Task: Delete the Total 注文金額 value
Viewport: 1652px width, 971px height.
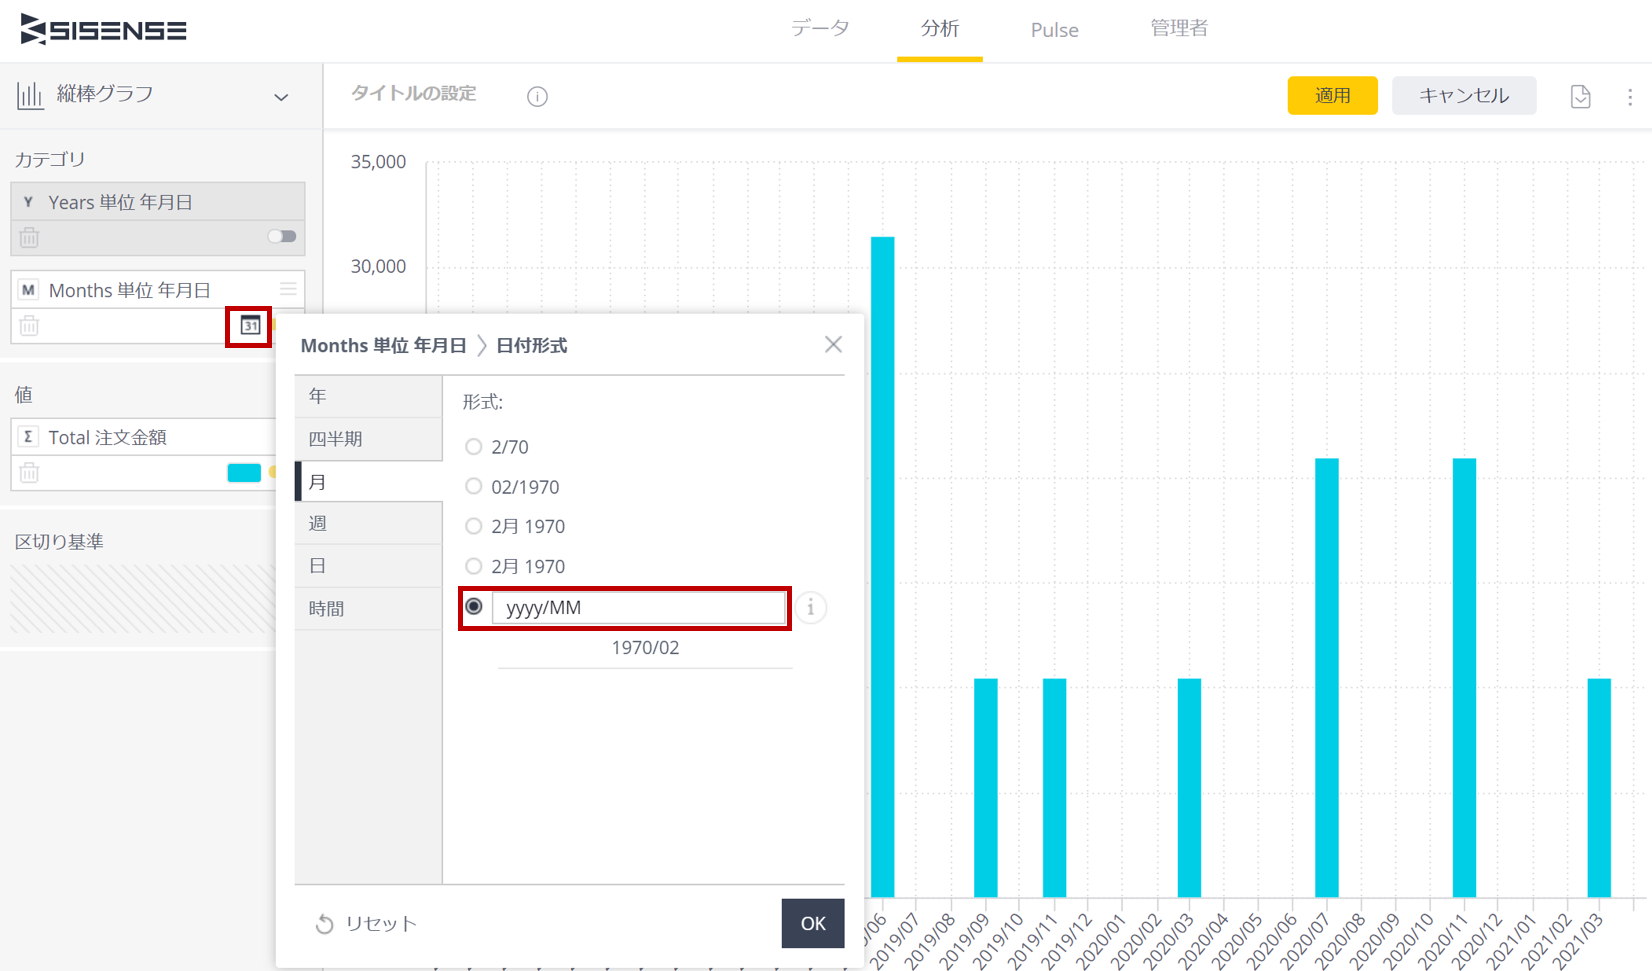Action: coord(29,473)
